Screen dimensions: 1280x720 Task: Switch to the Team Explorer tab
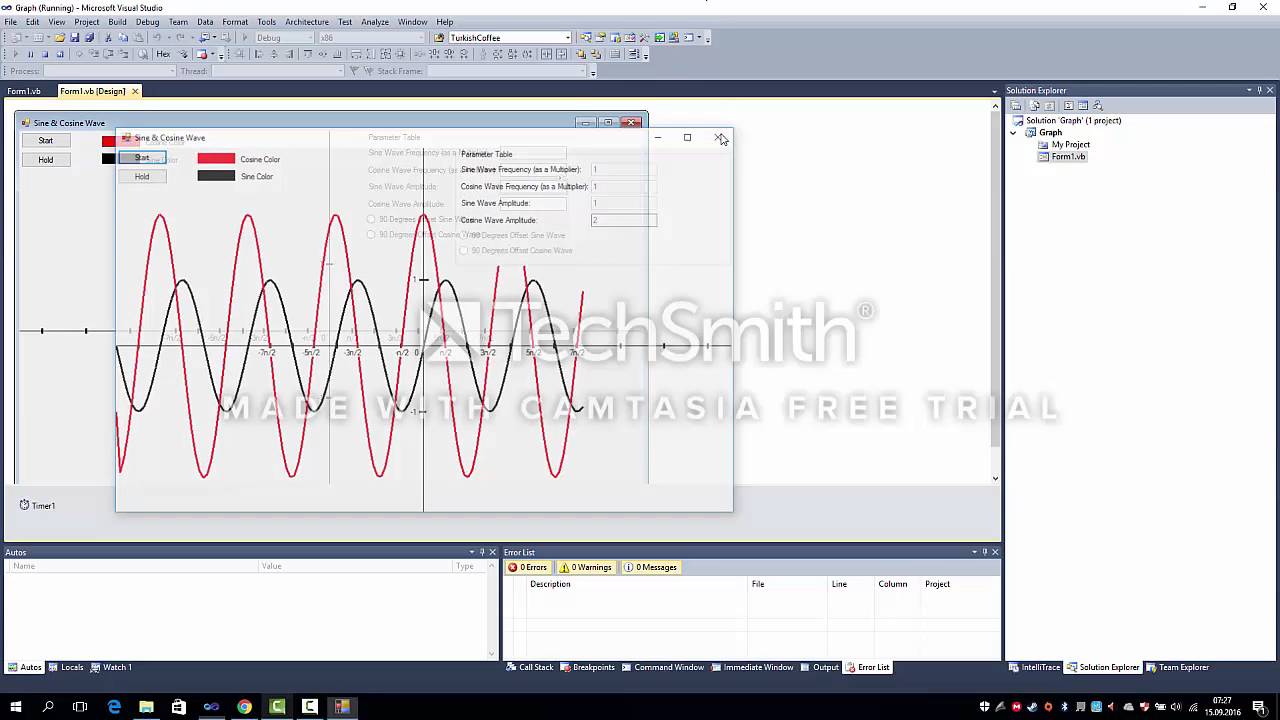tap(1178, 667)
